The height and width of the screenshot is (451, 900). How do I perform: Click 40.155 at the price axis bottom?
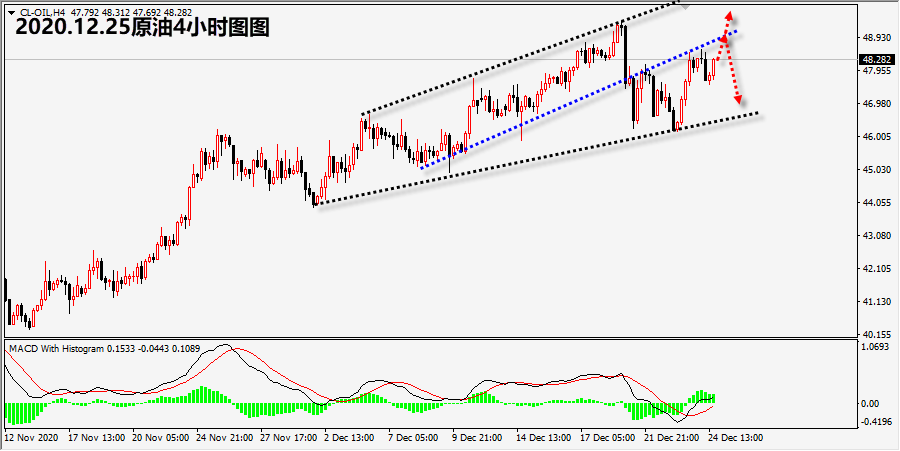pyautogui.click(x=874, y=334)
